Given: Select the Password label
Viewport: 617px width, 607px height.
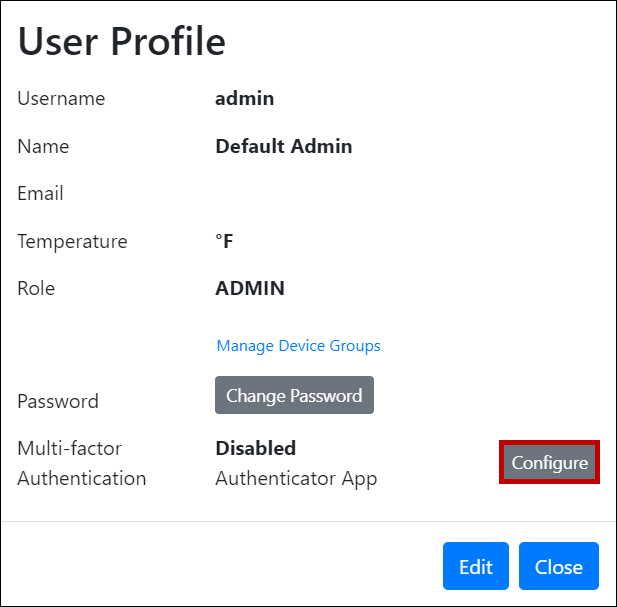Looking at the screenshot, I should coord(58,401).
